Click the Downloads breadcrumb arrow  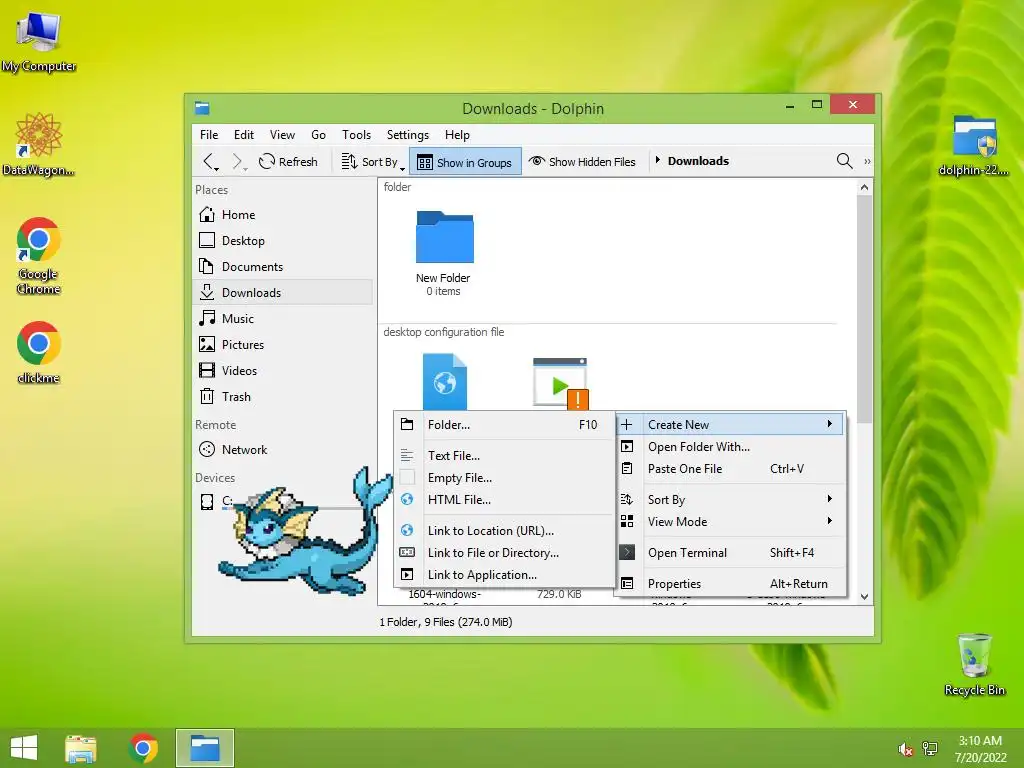coord(658,160)
